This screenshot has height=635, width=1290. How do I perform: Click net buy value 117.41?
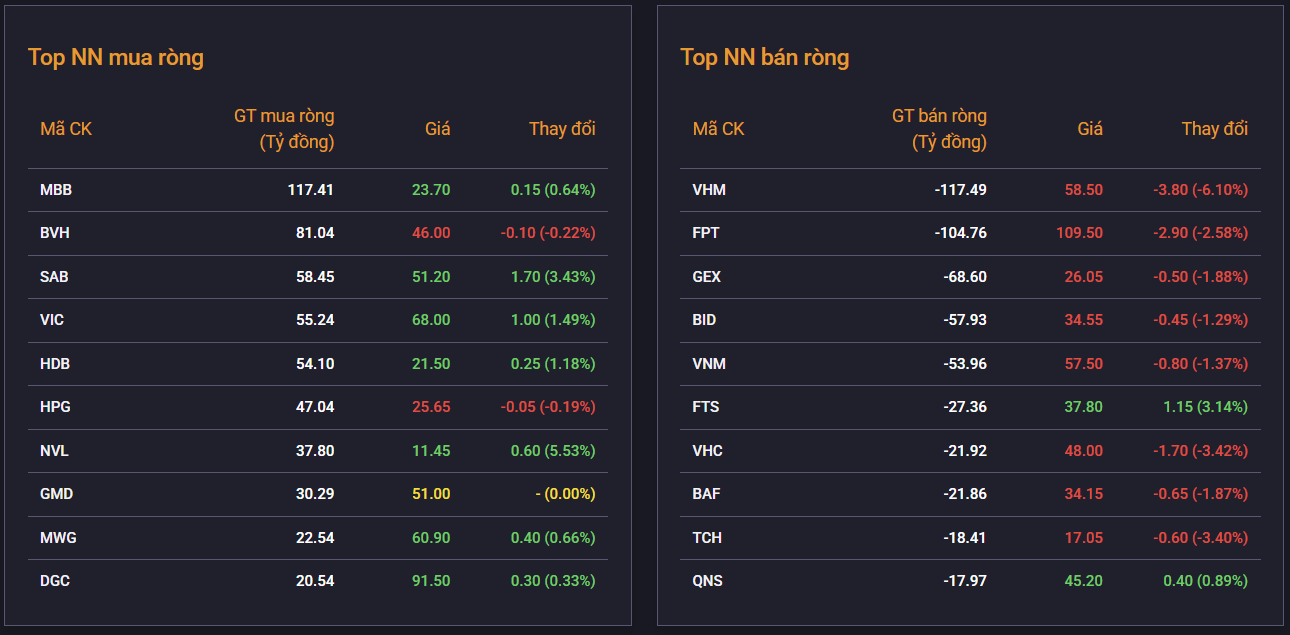311,189
